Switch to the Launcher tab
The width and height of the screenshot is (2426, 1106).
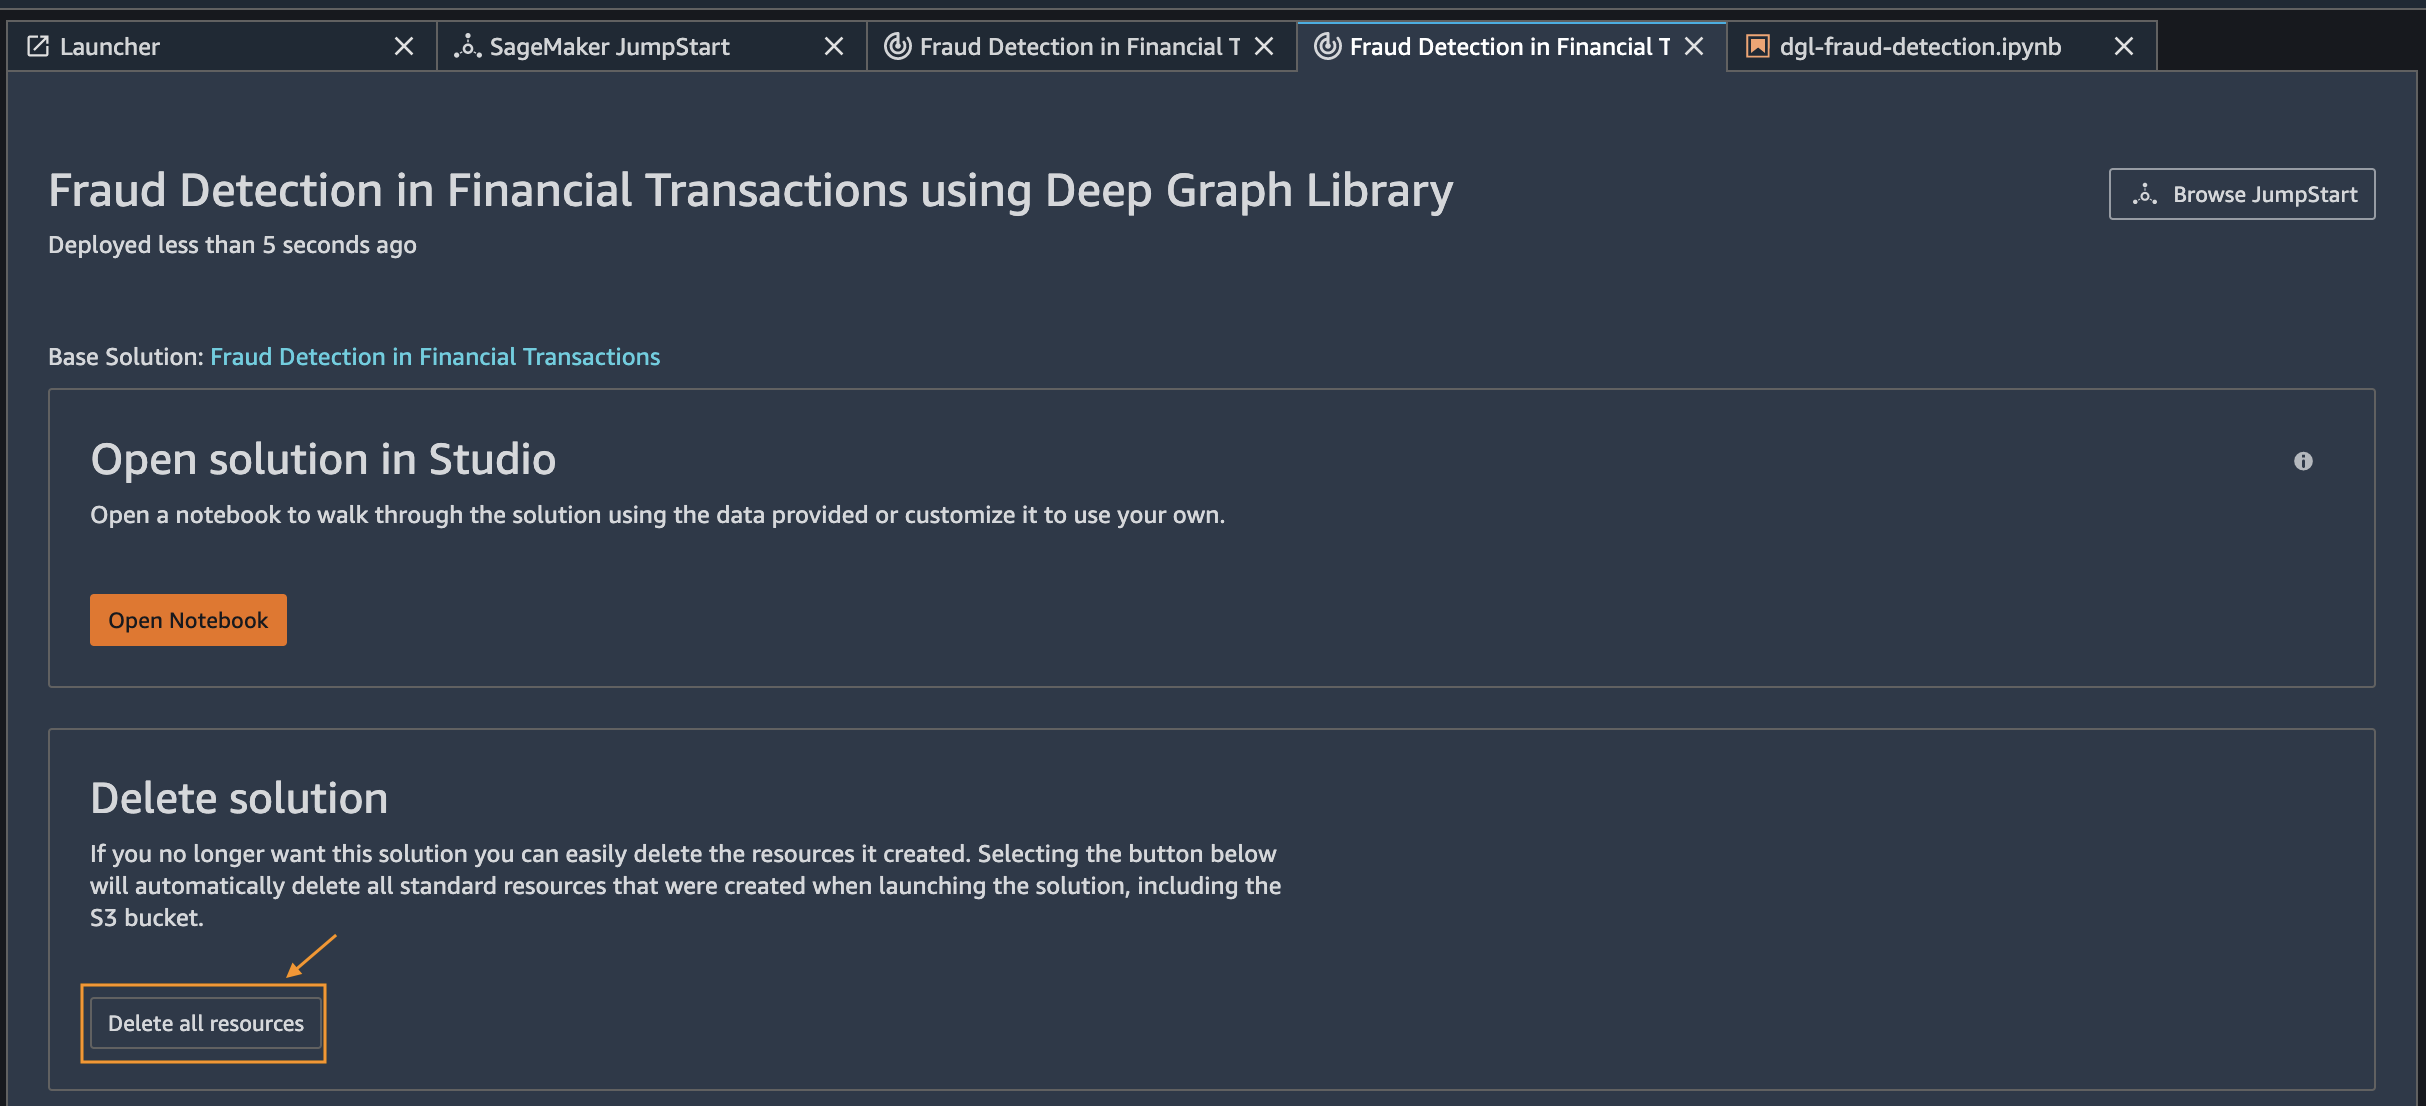pos(110,46)
